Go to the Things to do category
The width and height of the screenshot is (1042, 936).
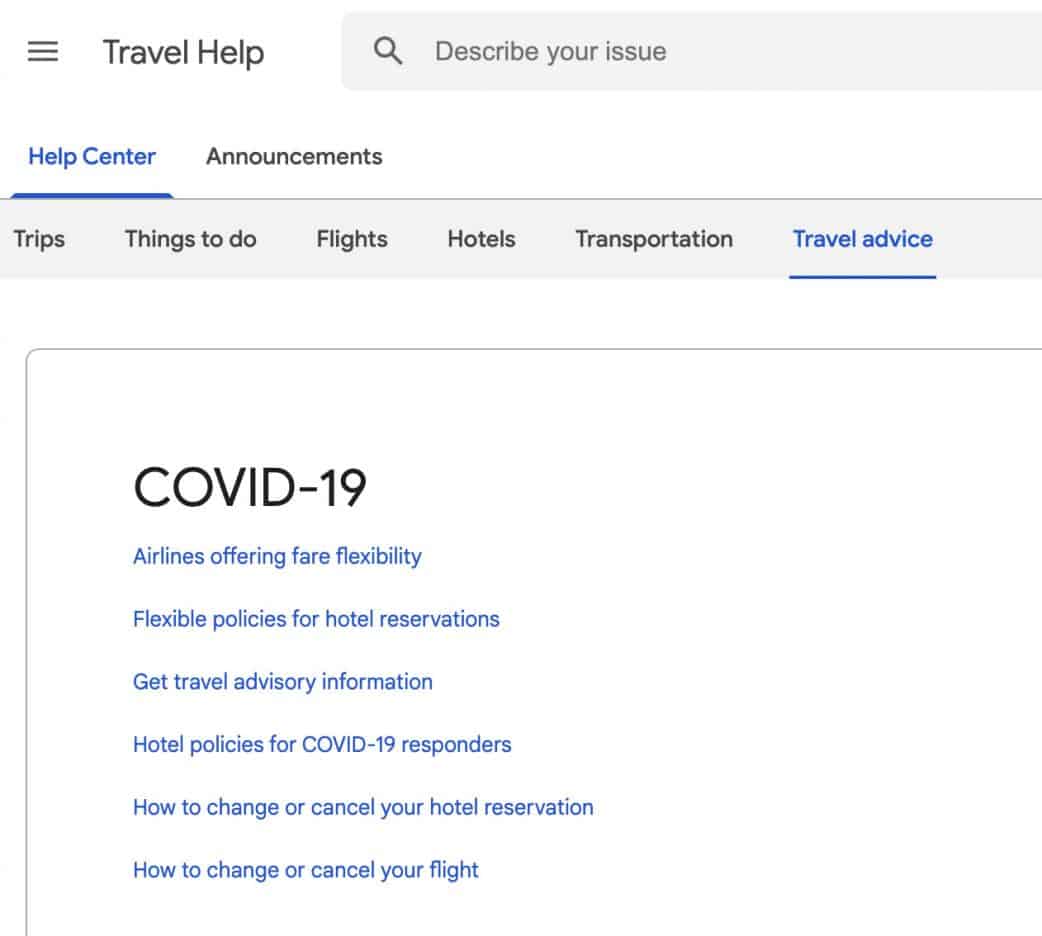click(x=190, y=239)
